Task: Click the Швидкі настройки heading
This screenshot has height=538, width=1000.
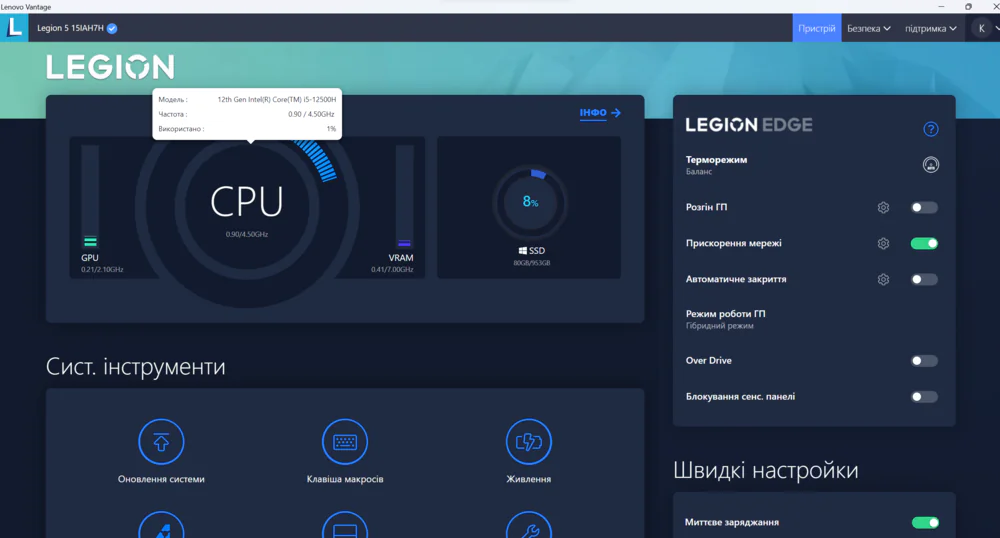Action: coord(765,470)
